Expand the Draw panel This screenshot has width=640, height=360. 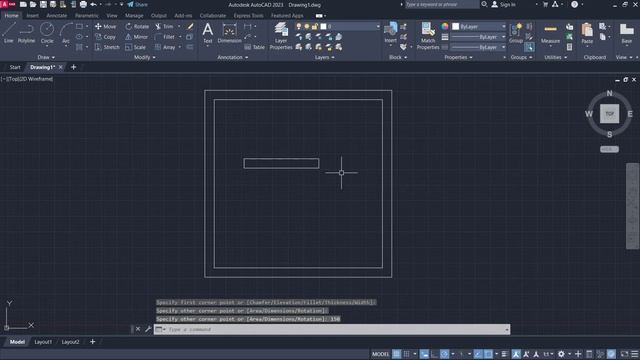coord(46,58)
